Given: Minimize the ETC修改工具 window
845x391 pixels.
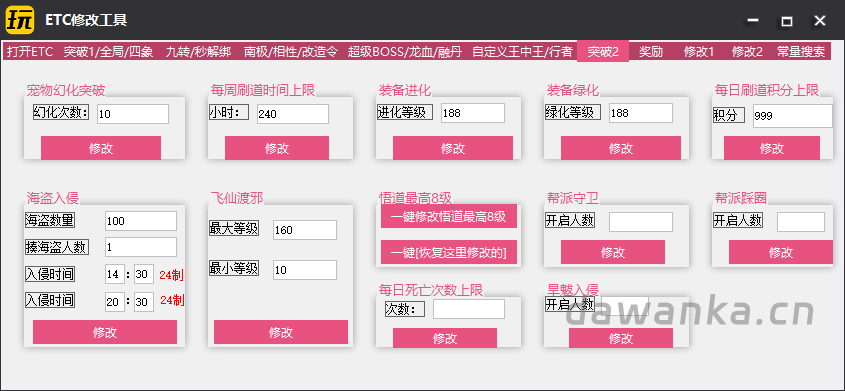Looking at the screenshot, I should click(x=753, y=20).
